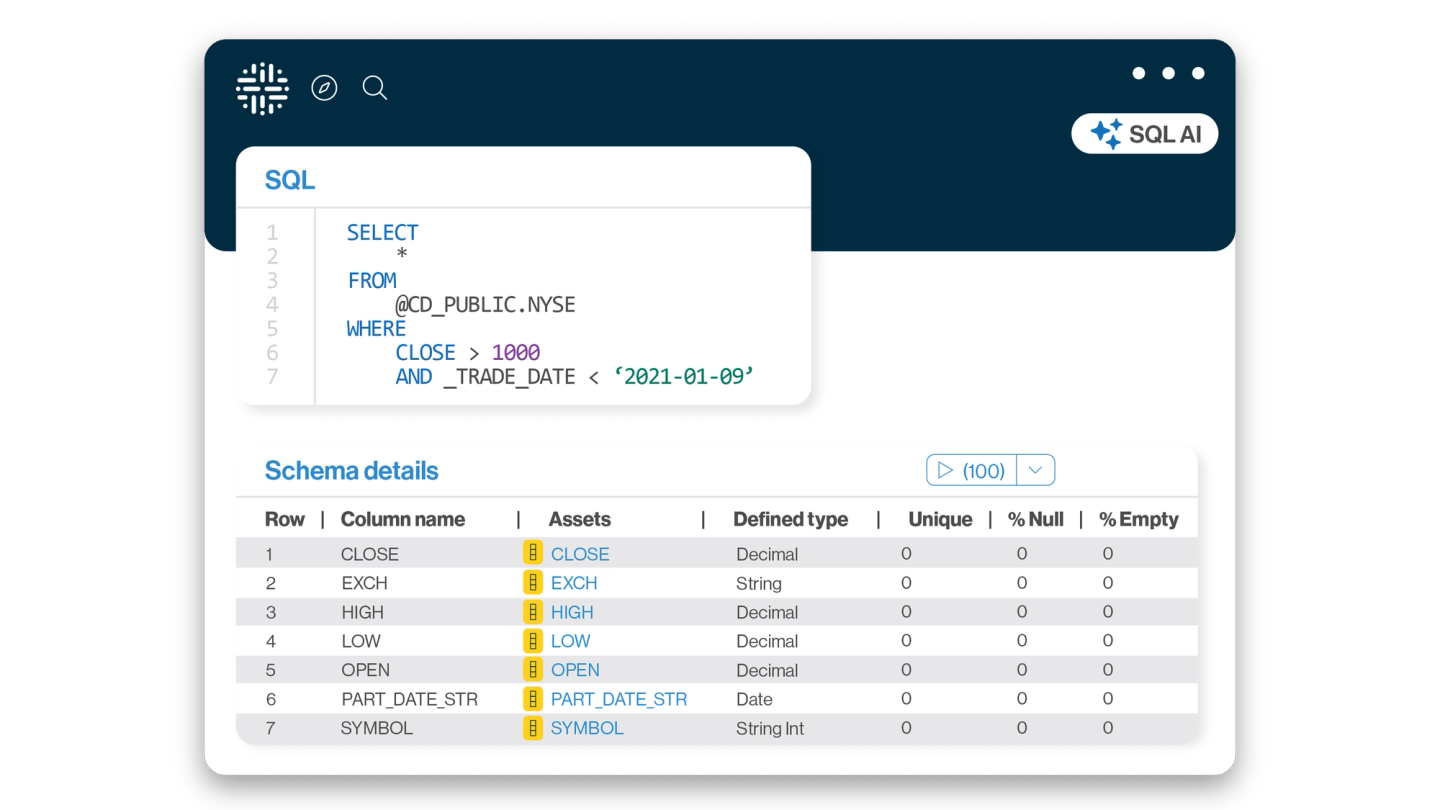1440x810 pixels.
Task: Click the asset icon beside PART_DATE_STR column
Action: tap(533, 698)
